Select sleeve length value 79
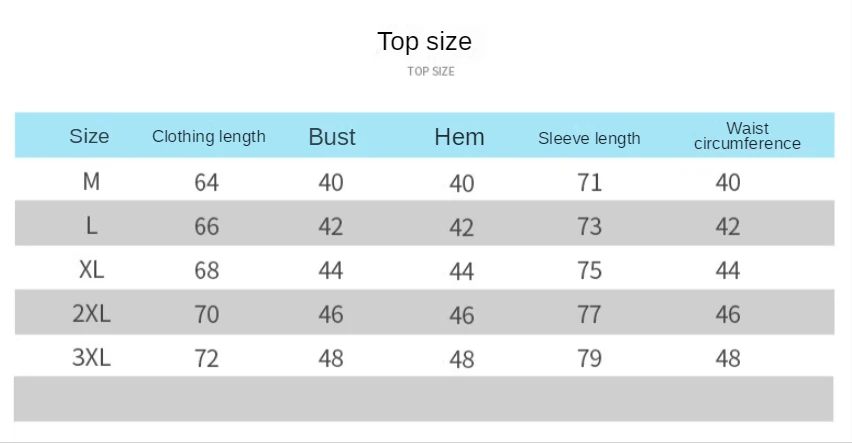Viewport: 852px width, 443px height. [590, 359]
